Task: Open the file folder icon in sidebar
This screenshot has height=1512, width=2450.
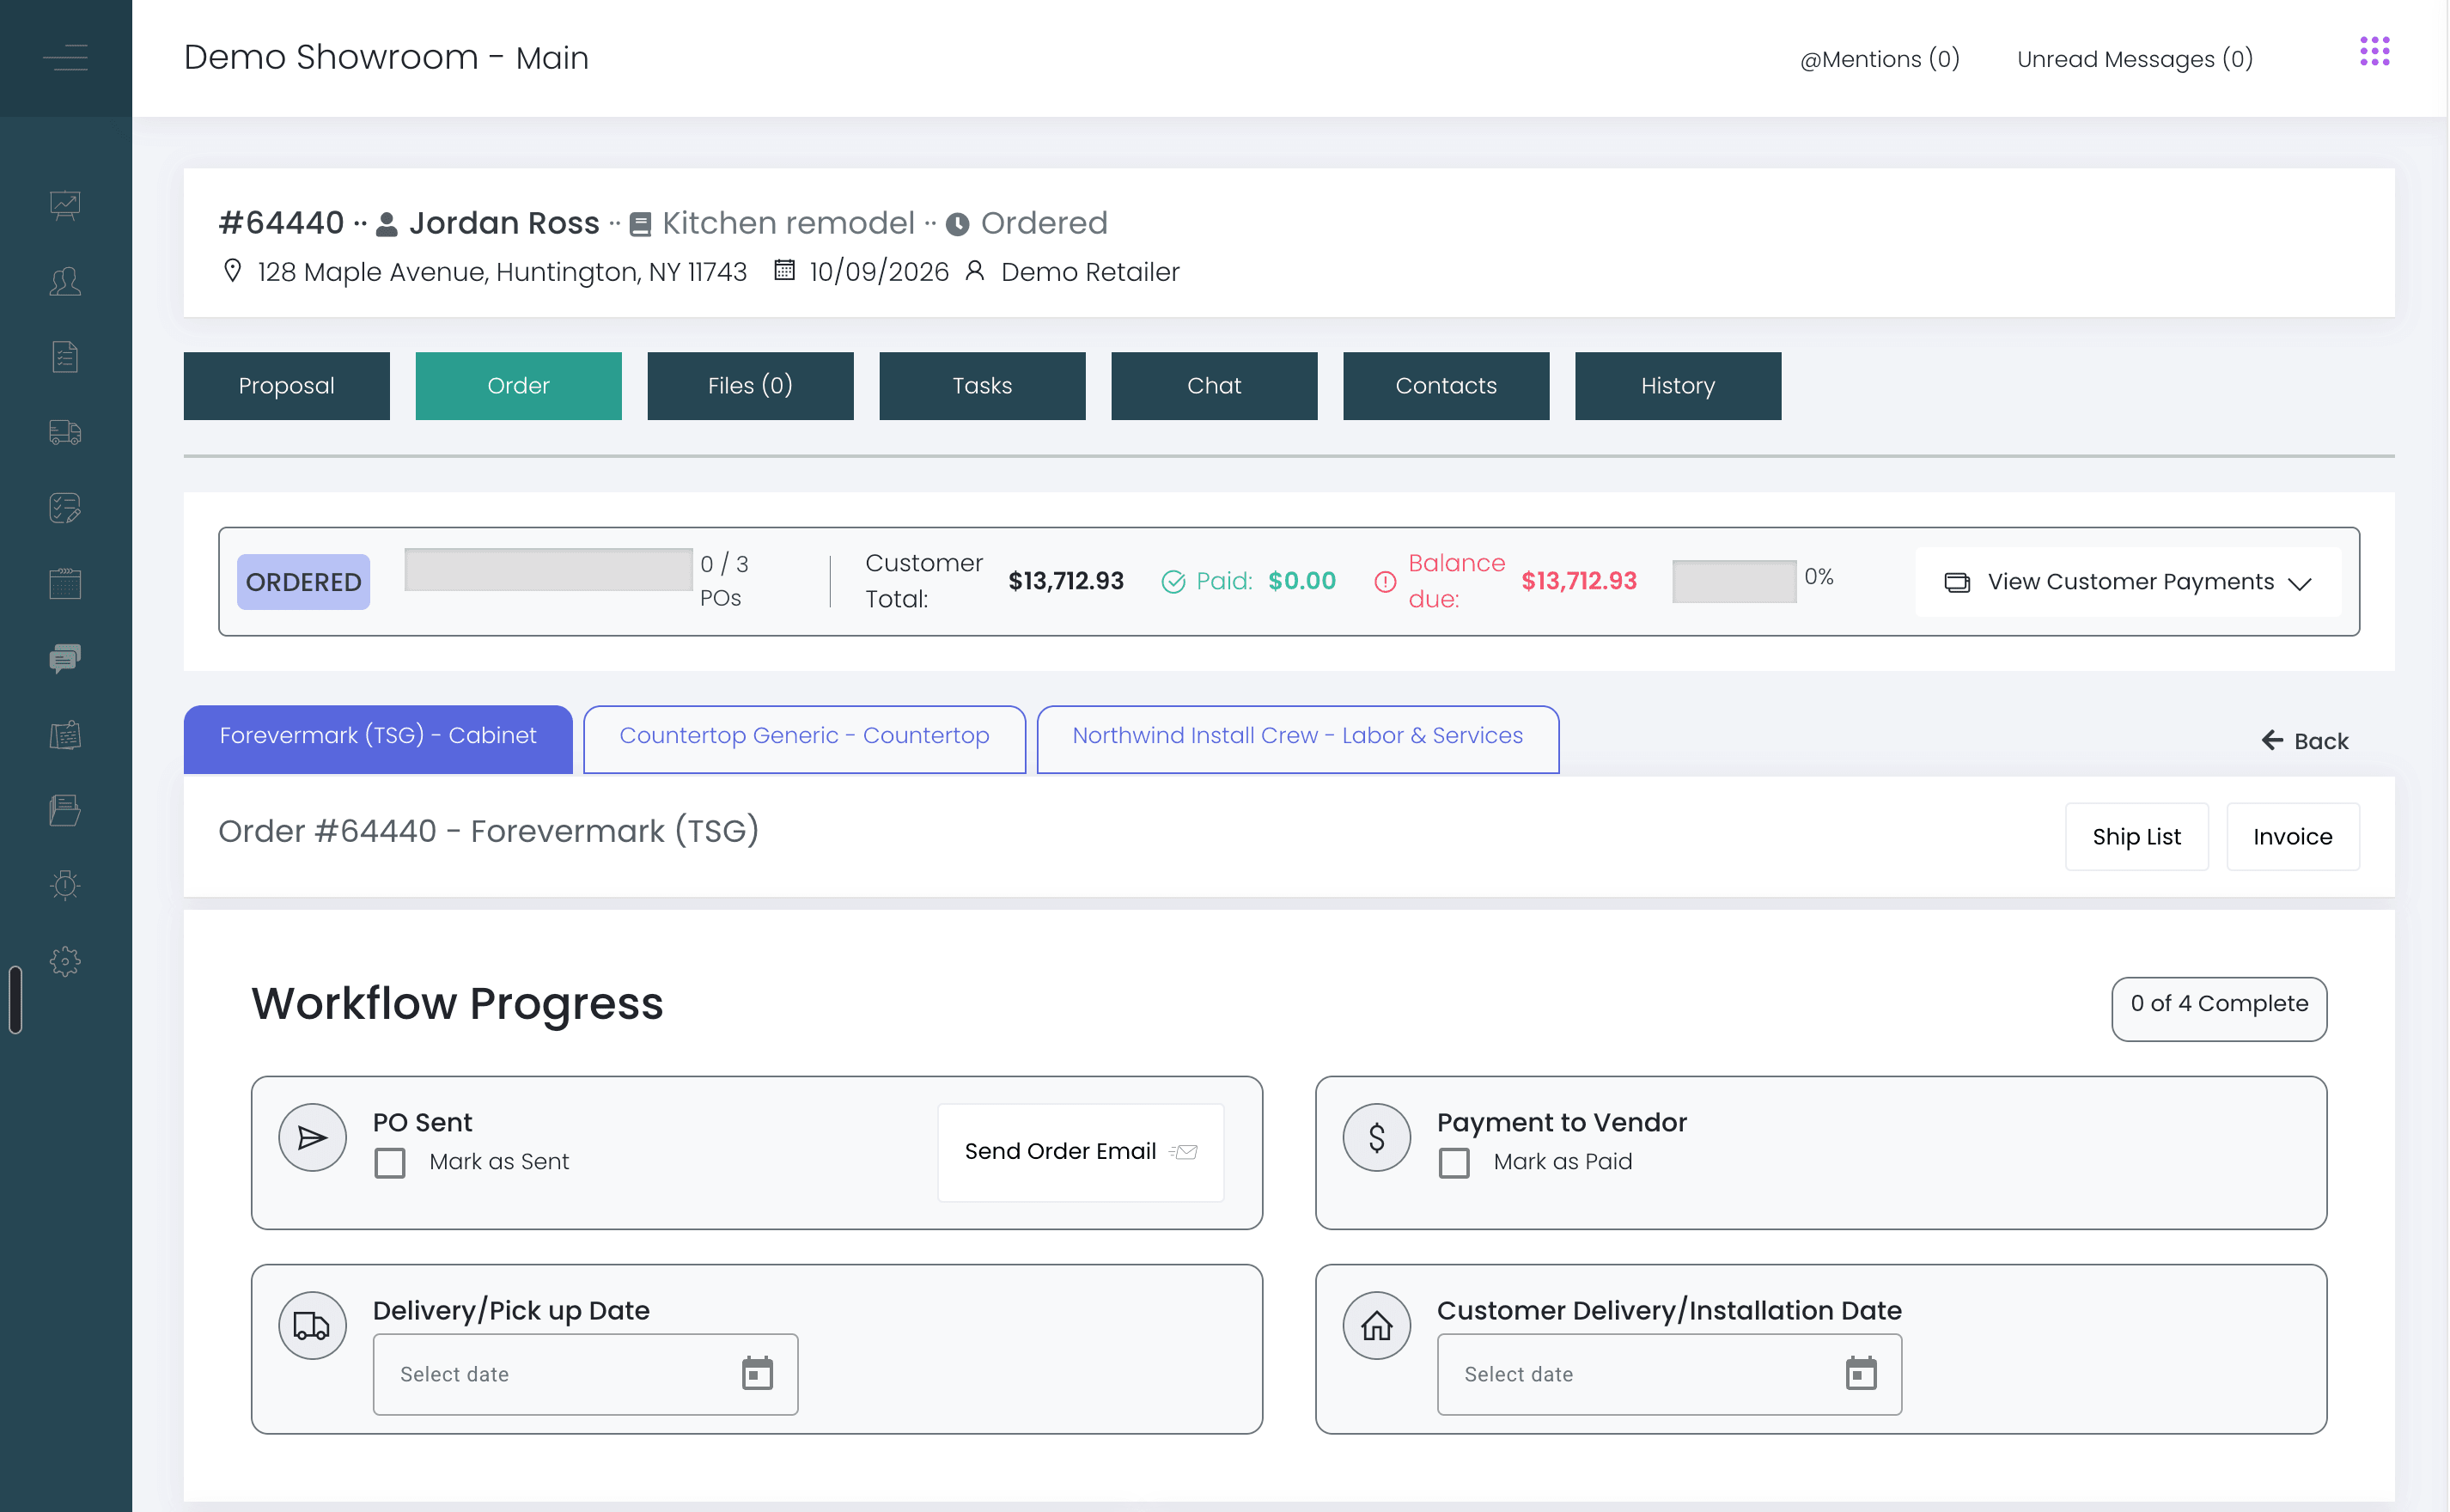Action: click(x=65, y=810)
